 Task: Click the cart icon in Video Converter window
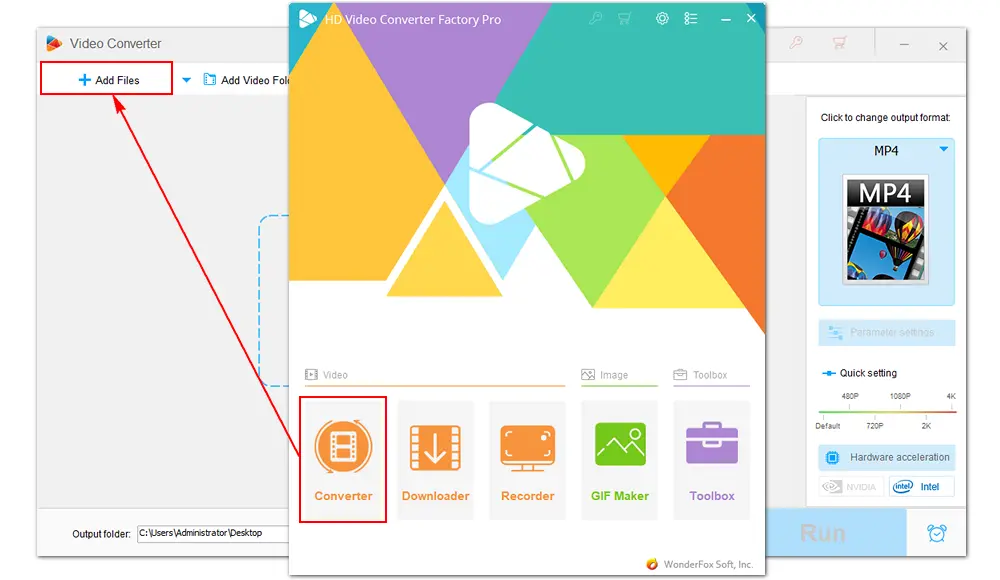pos(839,43)
